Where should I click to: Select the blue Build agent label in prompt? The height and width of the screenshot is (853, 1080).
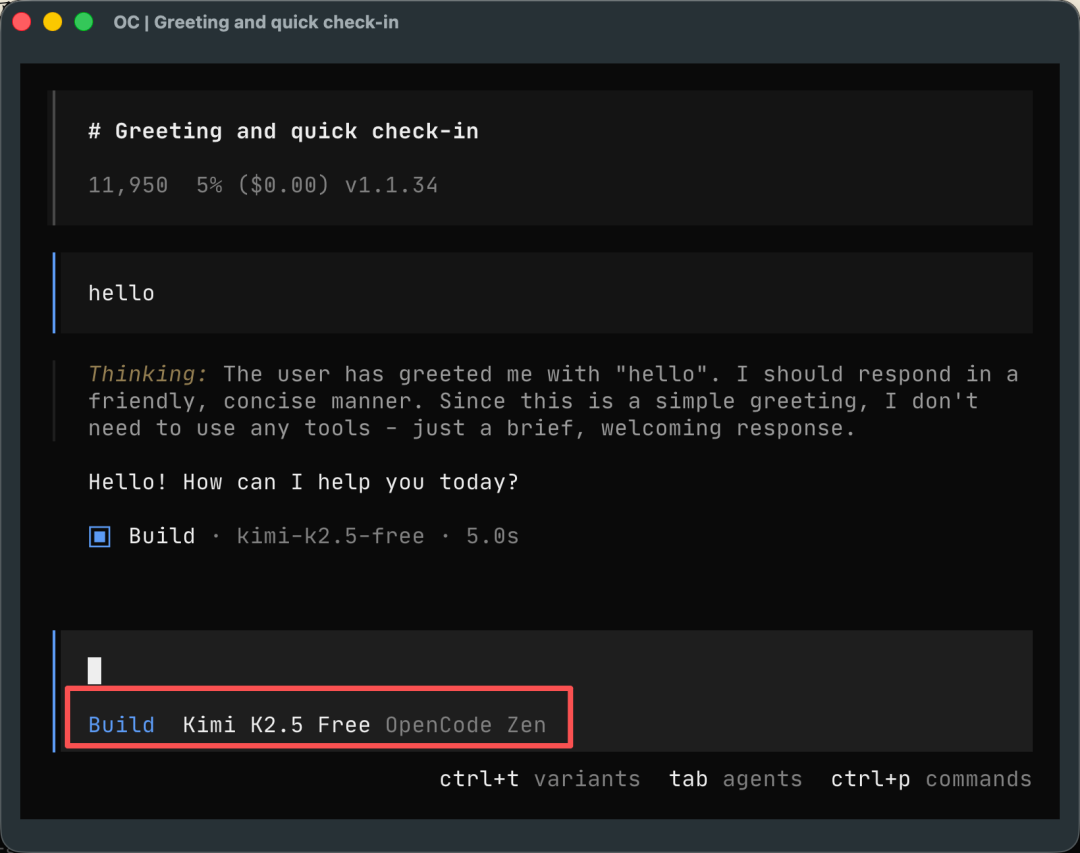click(x=121, y=725)
